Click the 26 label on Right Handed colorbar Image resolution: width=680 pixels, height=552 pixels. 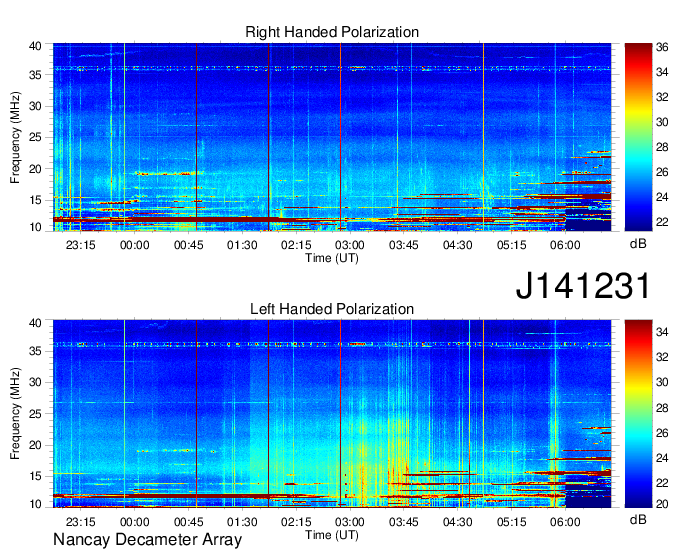tap(662, 172)
